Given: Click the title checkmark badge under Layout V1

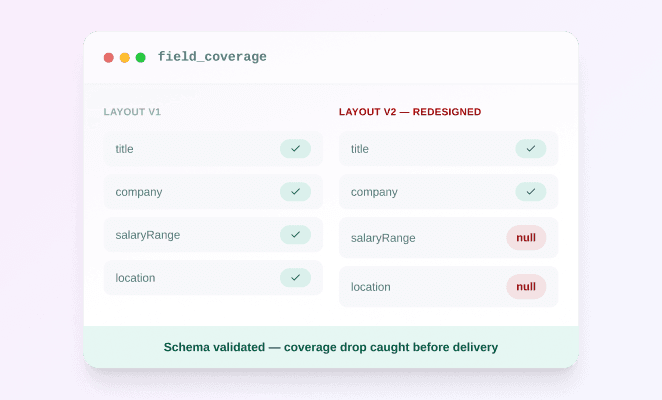Looking at the screenshot, I should [x=296, y=149].
